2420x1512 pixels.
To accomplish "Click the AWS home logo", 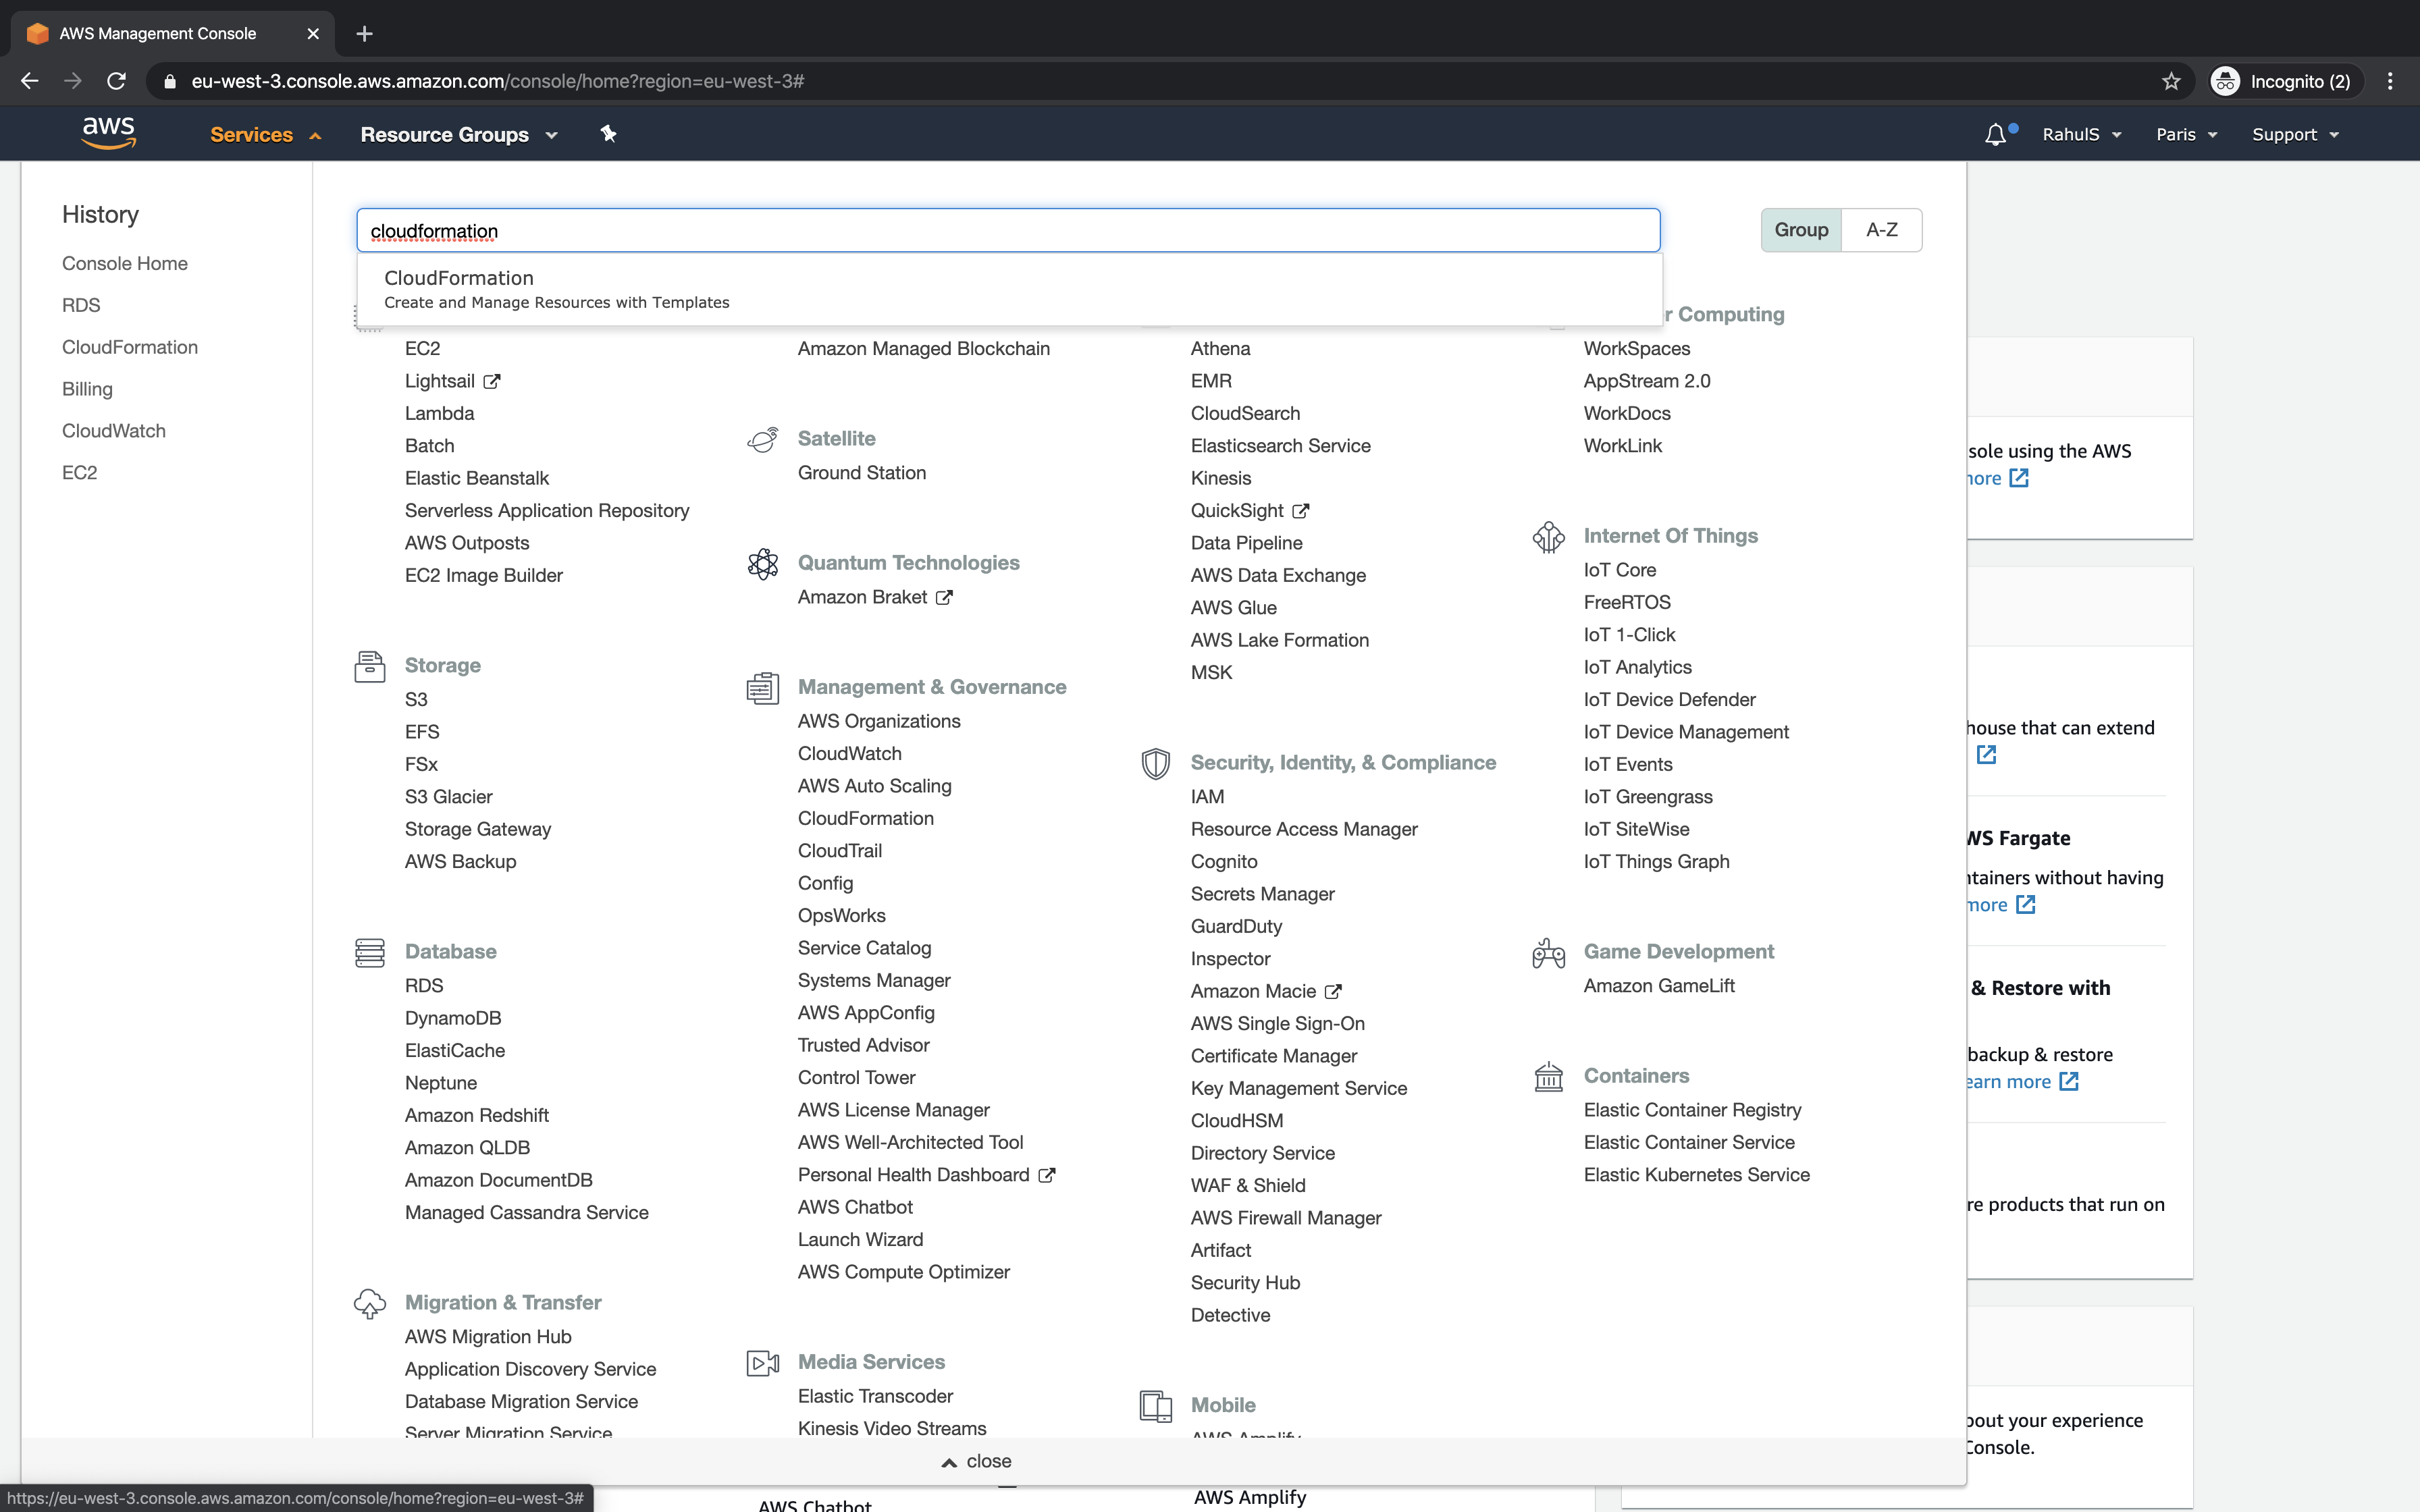I will (109, 133).
